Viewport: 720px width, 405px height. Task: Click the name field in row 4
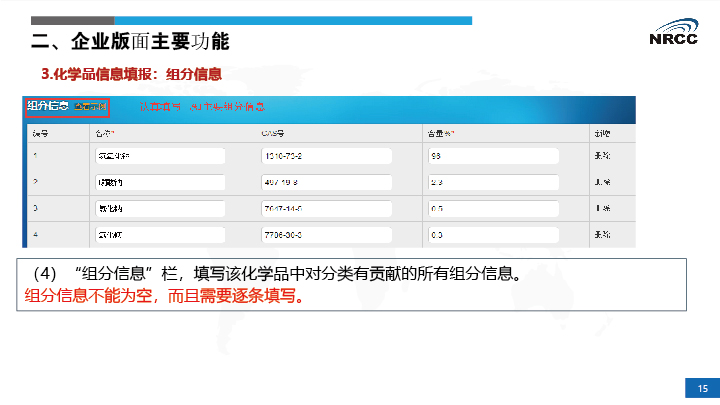point(160,235)
